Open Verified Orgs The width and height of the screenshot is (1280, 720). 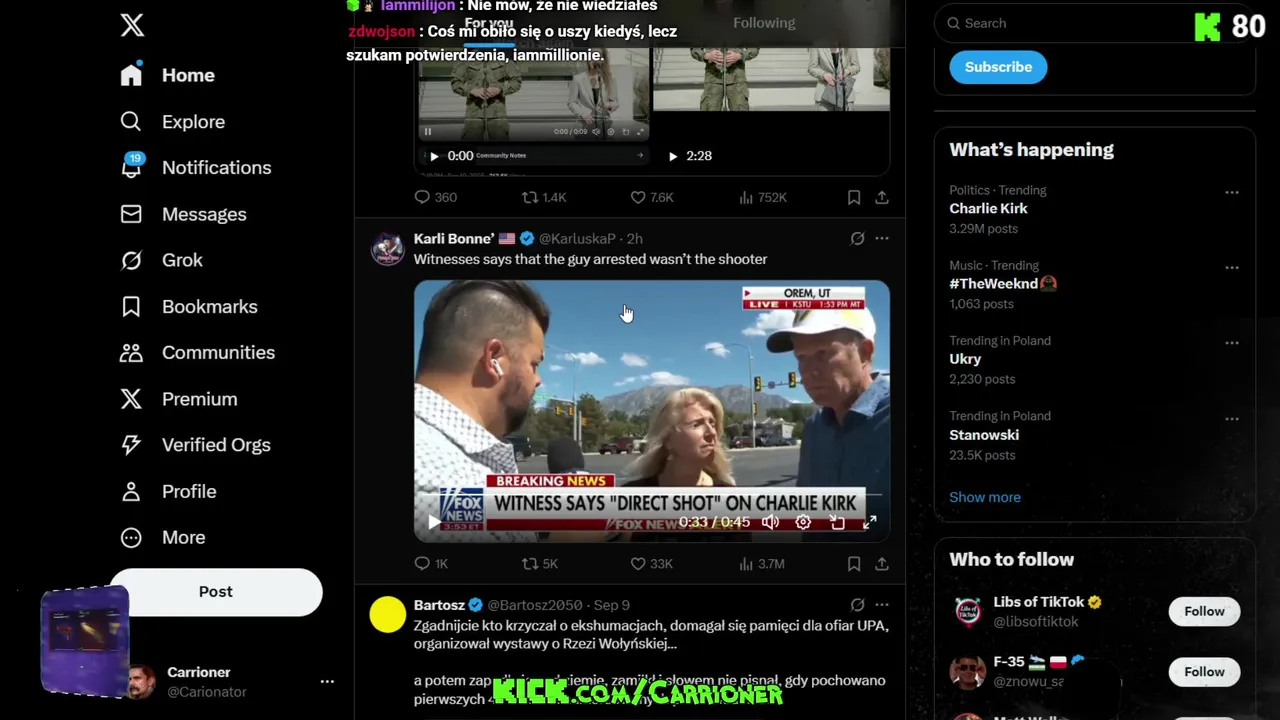(x=195, y=445)
